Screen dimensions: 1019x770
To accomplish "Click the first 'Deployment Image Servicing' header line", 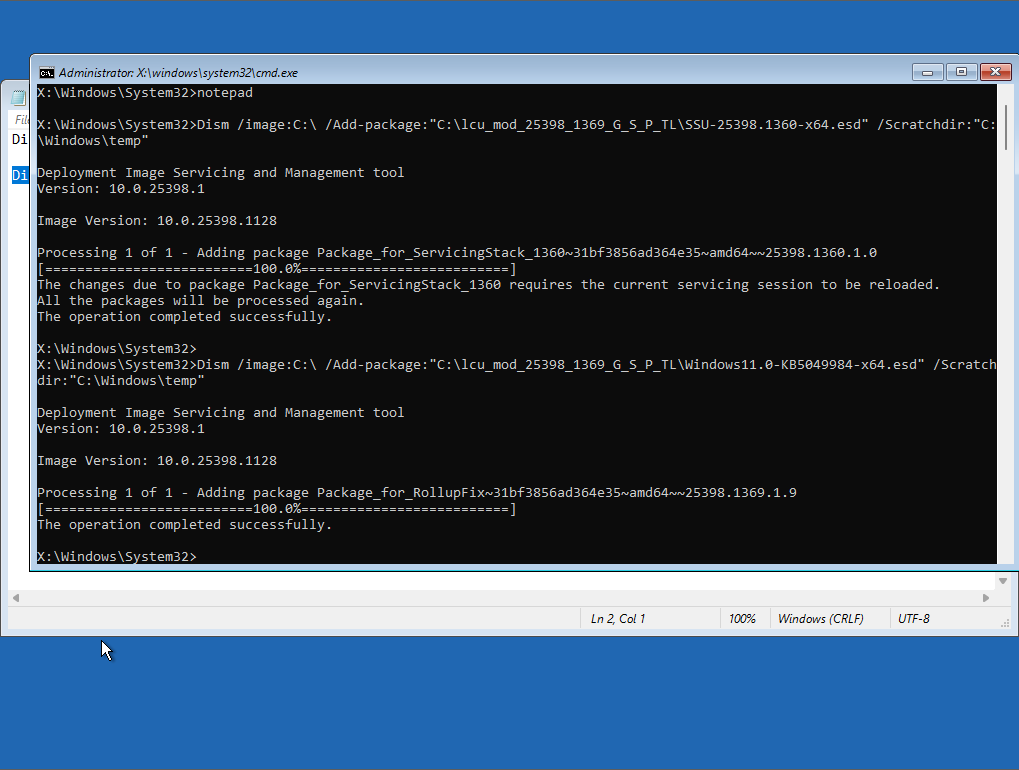I will tap(220, 173).
